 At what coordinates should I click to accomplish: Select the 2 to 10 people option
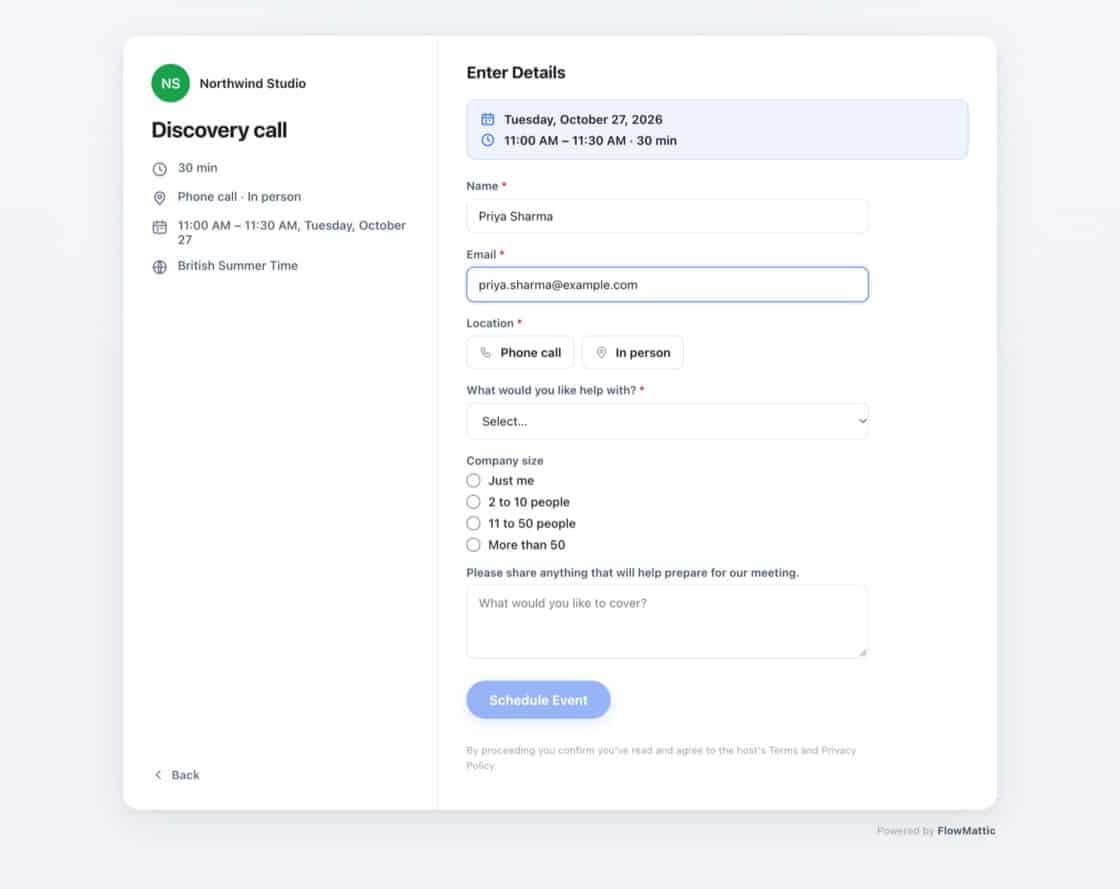473,502
